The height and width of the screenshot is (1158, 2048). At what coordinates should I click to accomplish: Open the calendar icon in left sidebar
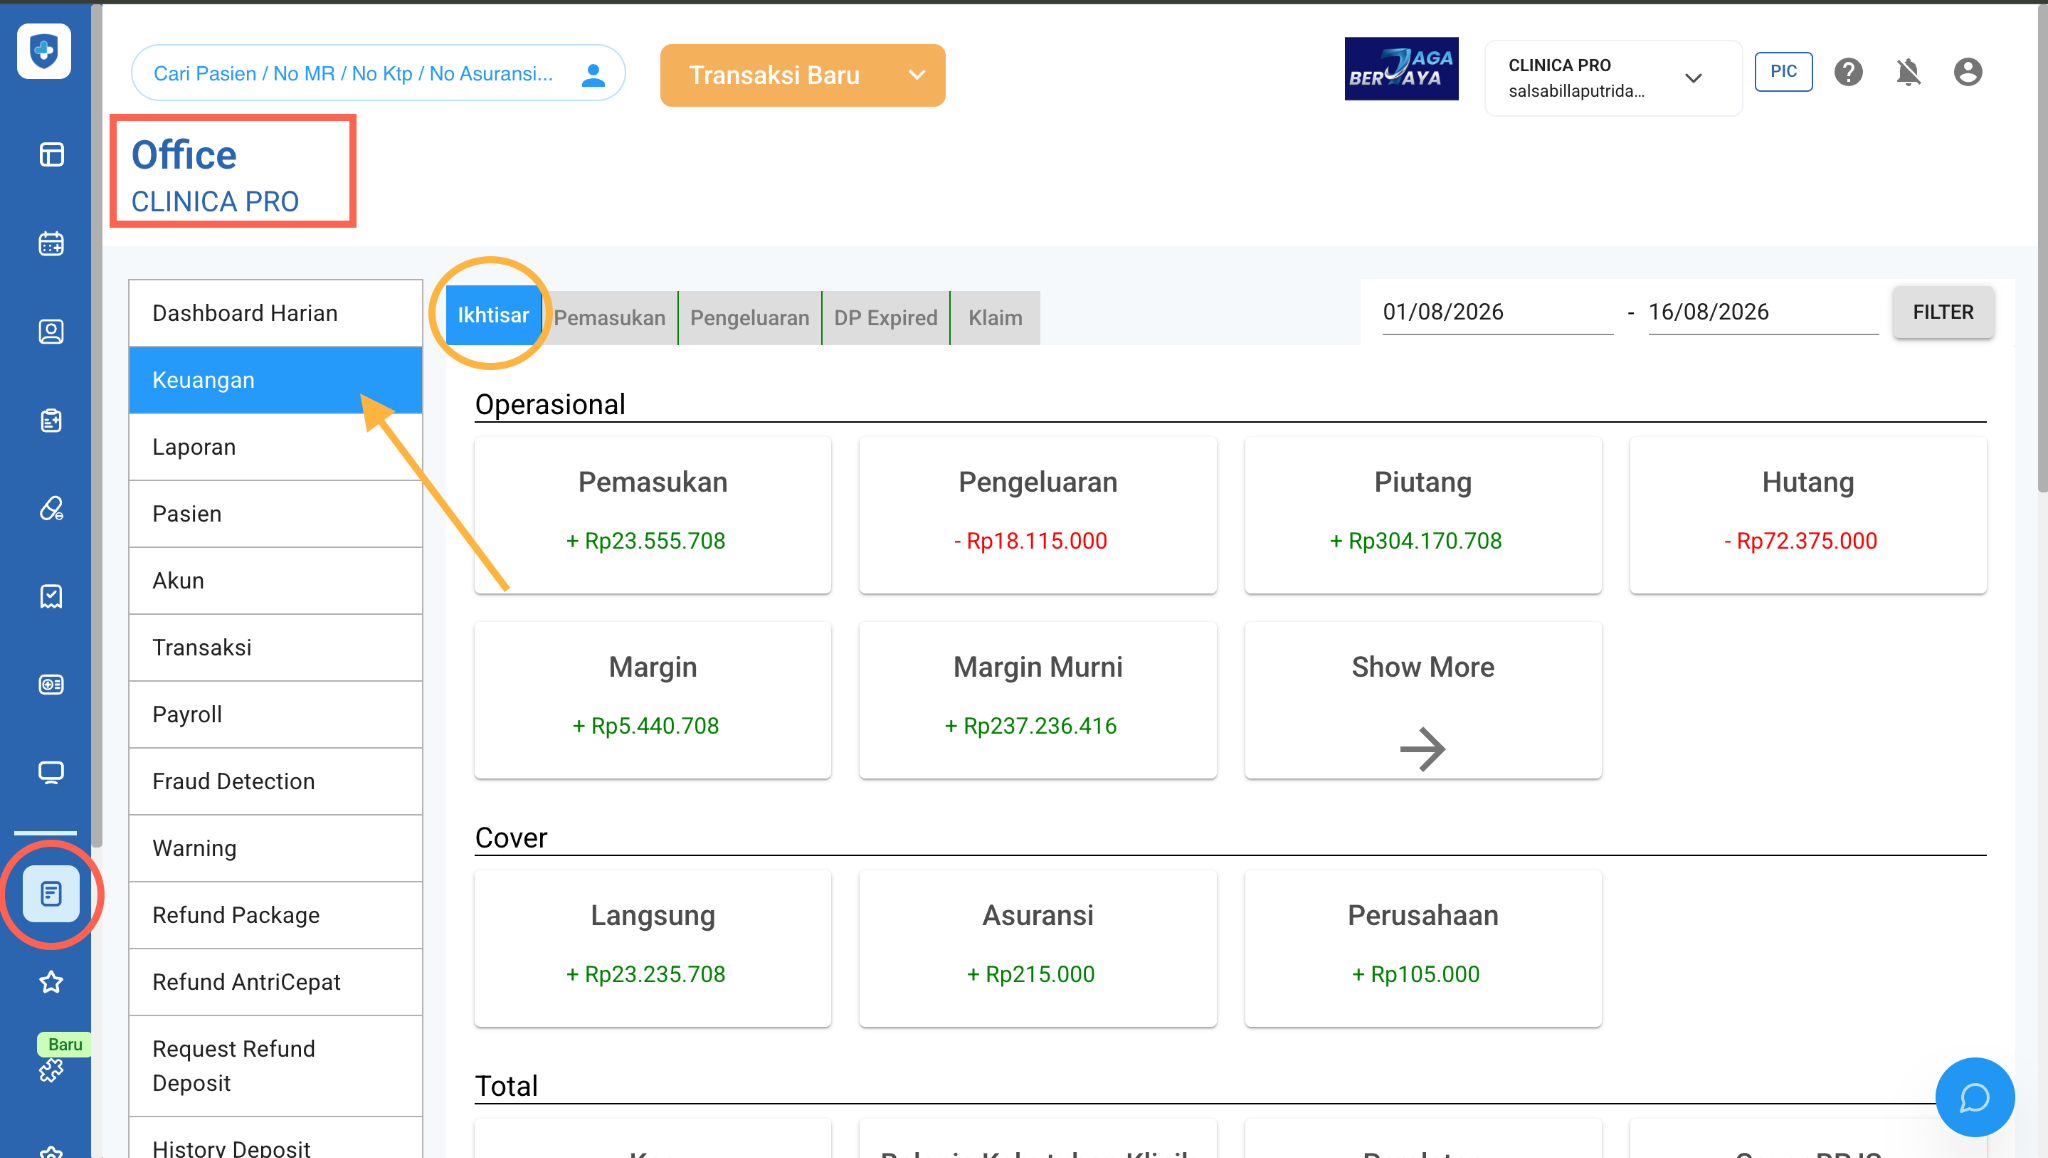(51, 243)
